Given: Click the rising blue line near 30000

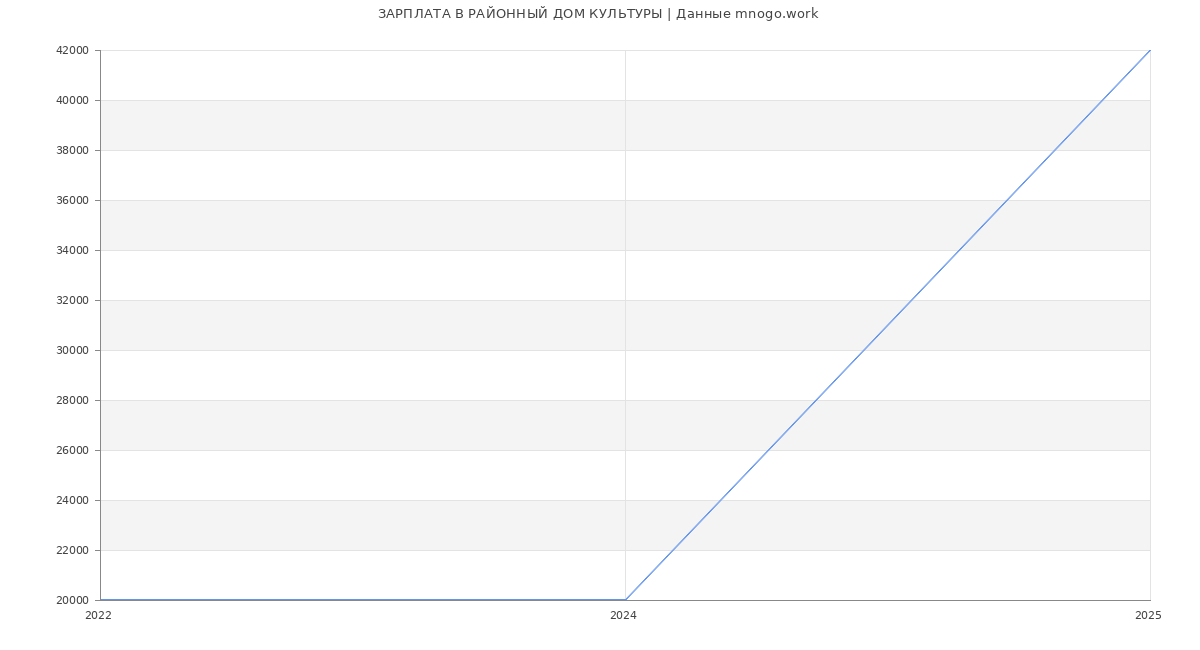Looking at the screenshot, I should (x=864, y=350).
